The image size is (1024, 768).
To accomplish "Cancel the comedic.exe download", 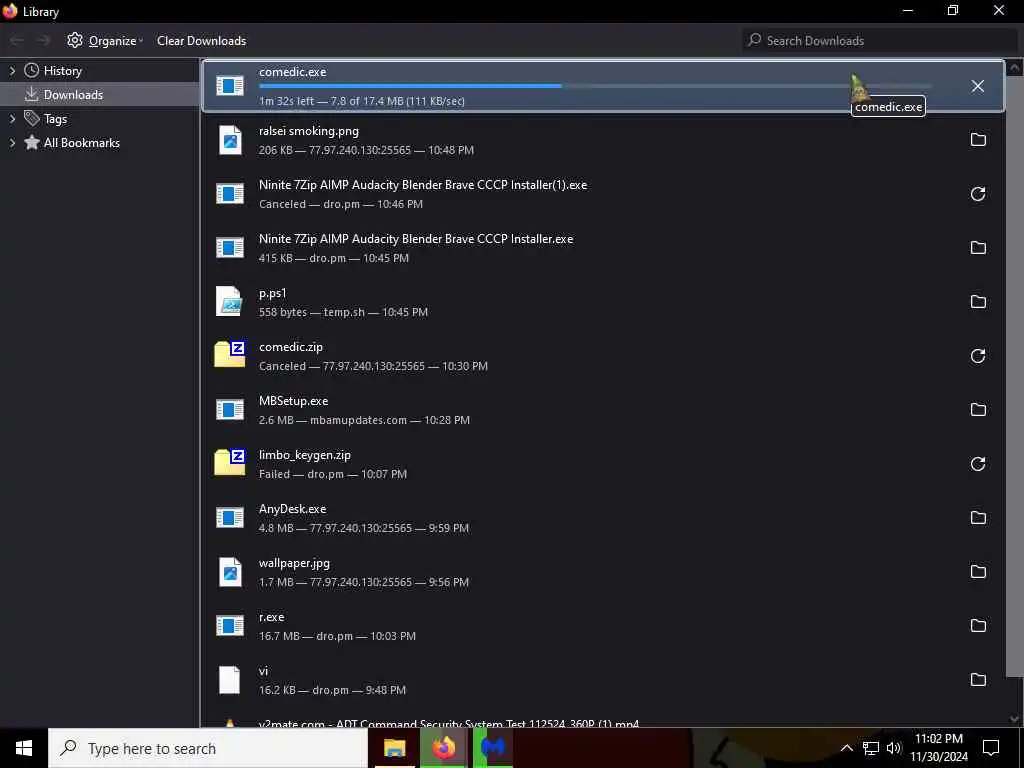I will point(977,86).
